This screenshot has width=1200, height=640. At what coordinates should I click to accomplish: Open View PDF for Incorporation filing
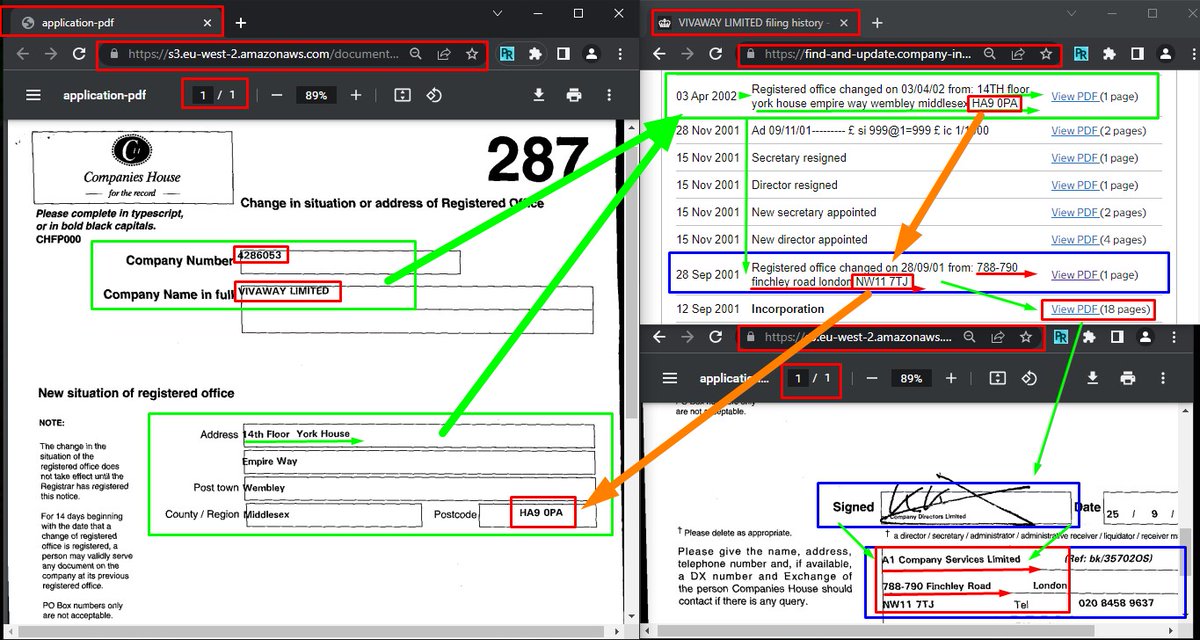coord(1075,309)
